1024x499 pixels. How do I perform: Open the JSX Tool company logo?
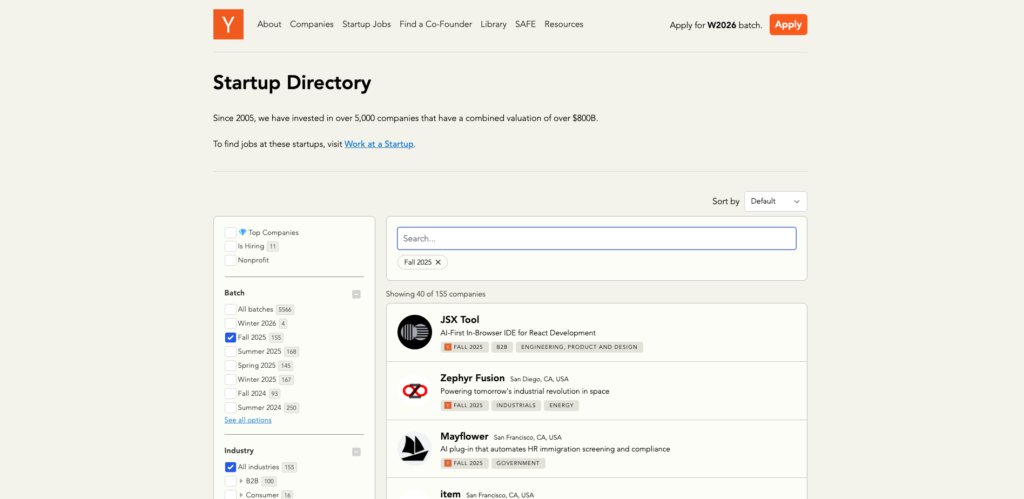coord(414,332)
